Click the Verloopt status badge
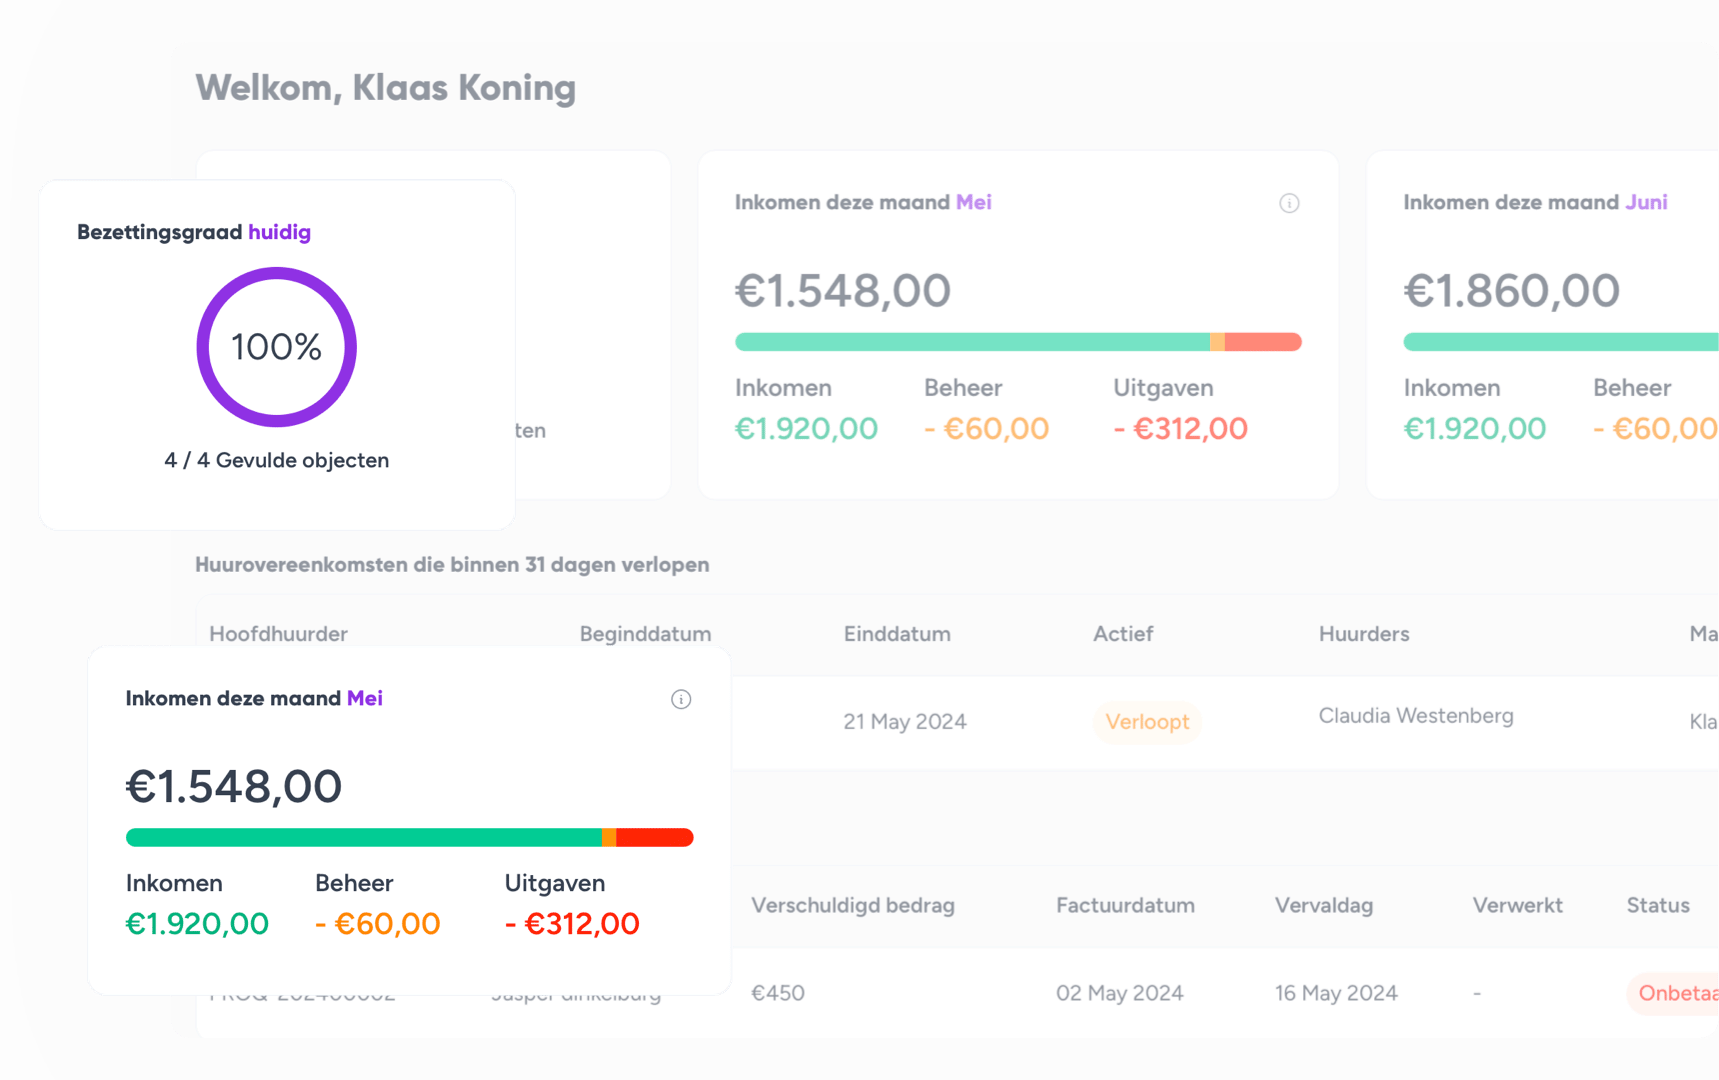This screenshot has height=1080, width=1719. click(1147, 721)
